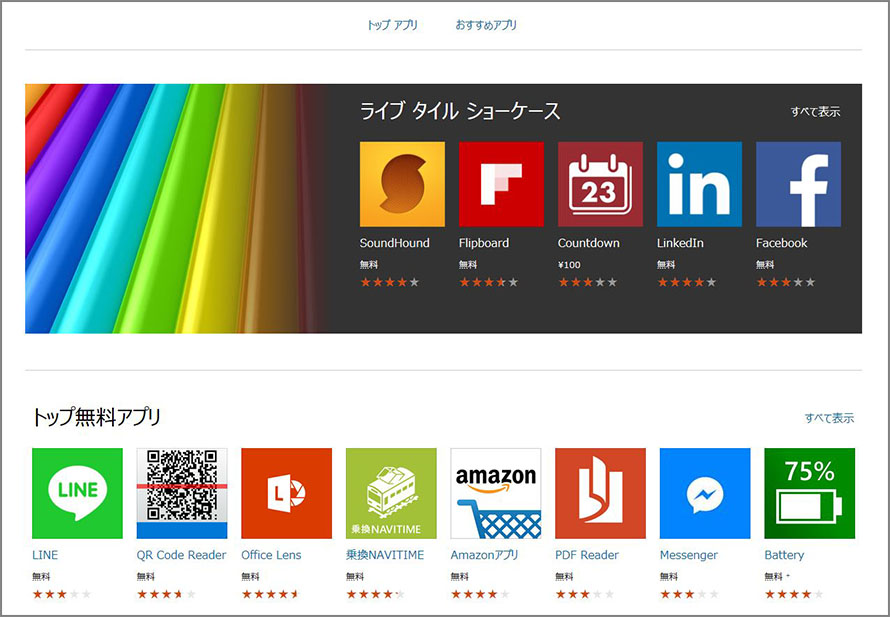Click the star rating under Office Lens
The height and width of the screenshot is (617, 890).
point(271,594)
